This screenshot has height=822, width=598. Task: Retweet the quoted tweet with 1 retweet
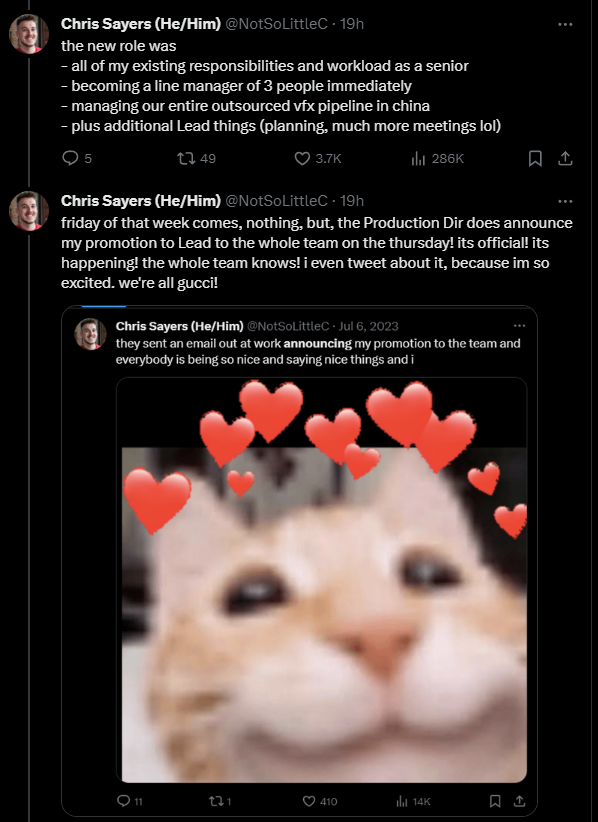215,801
